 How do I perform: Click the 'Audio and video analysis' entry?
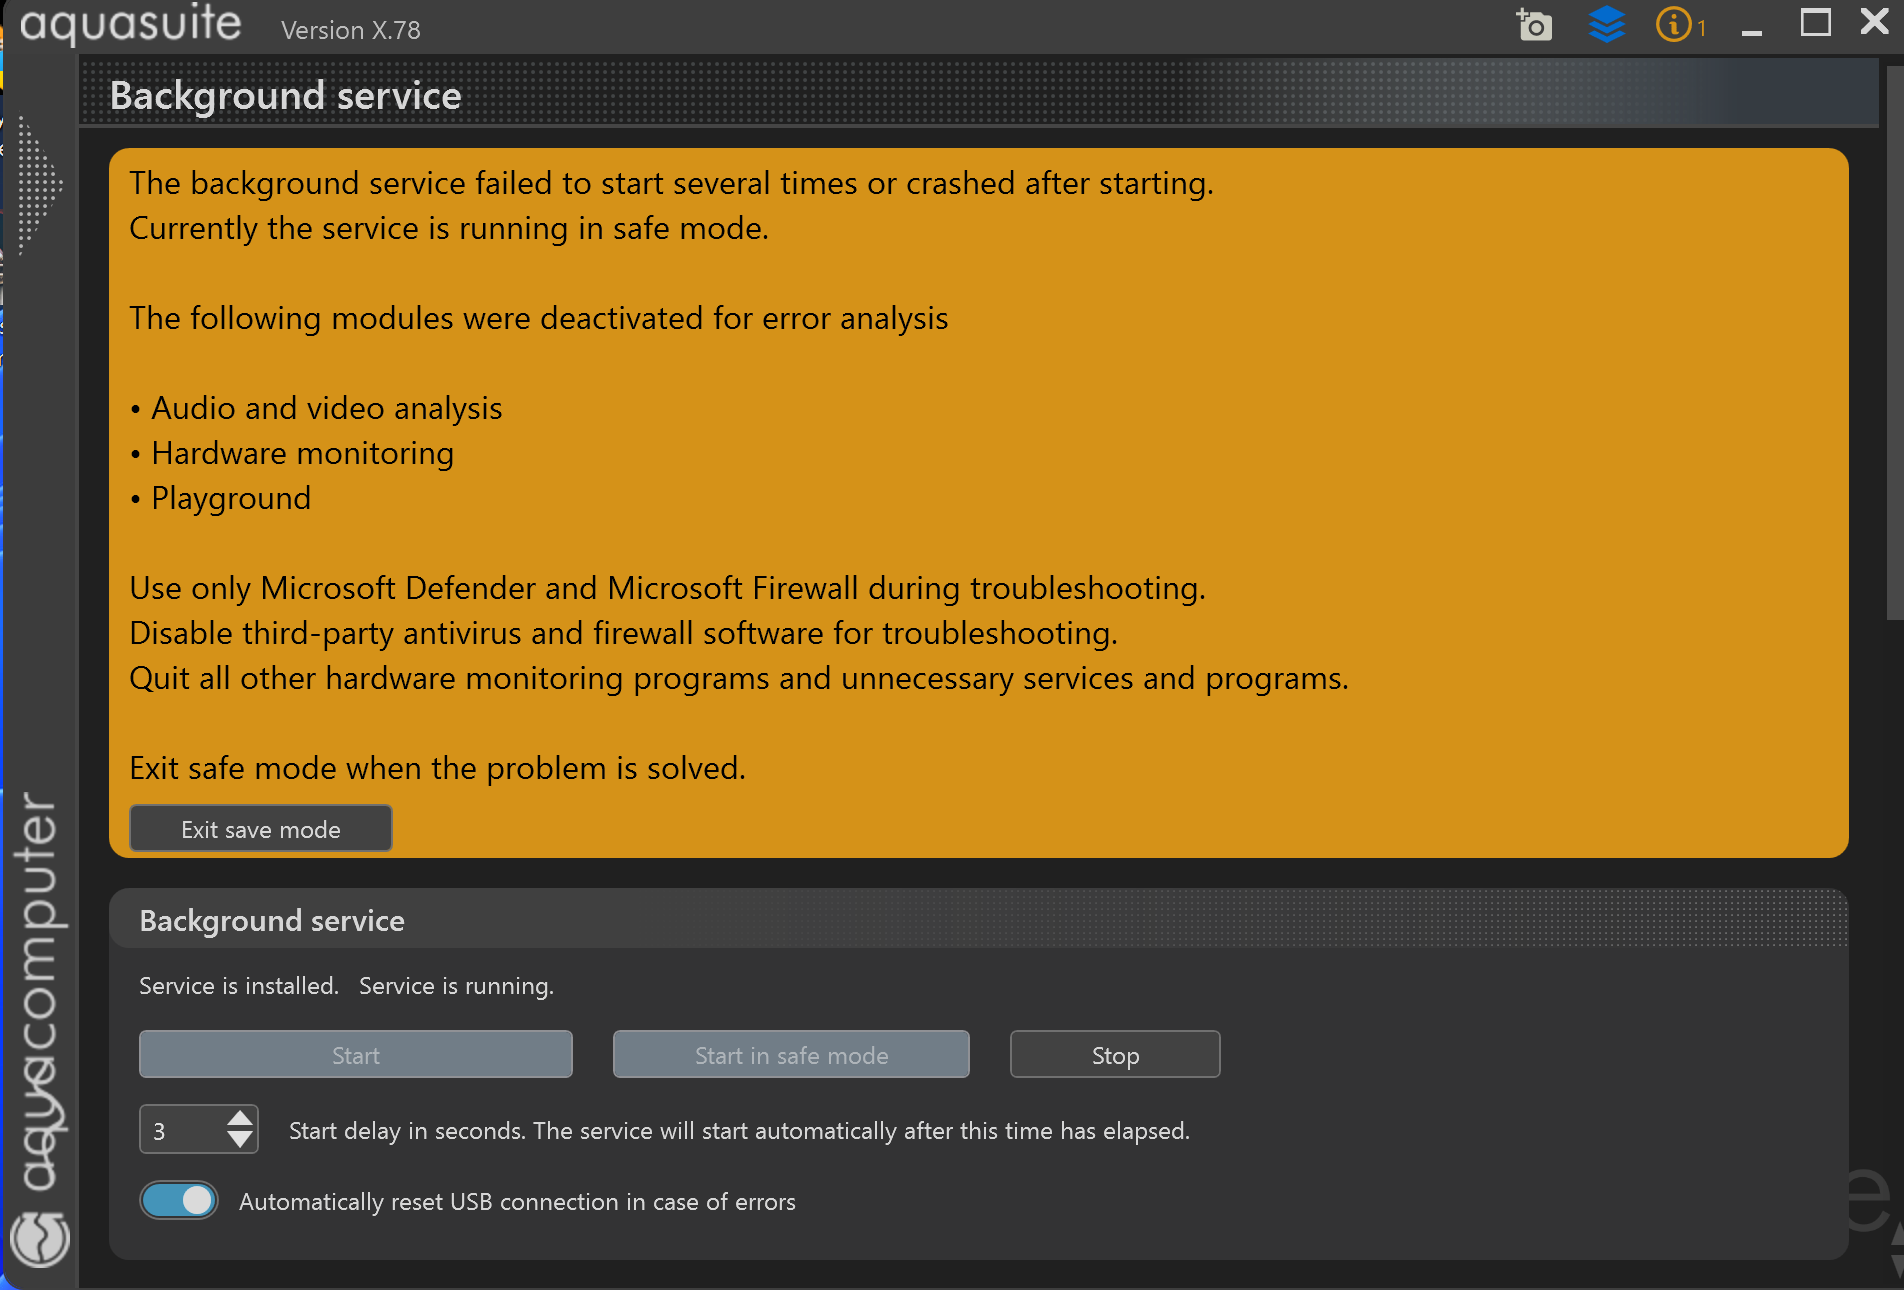coord(326,408)
